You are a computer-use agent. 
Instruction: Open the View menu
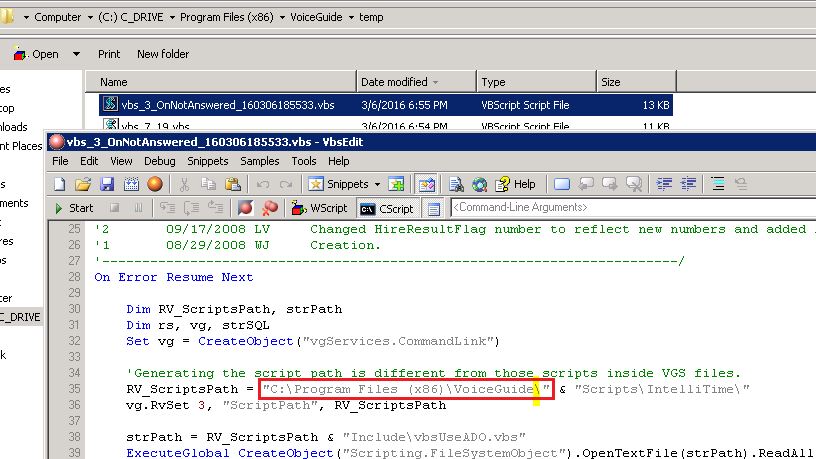pyautogui.click(x=121, y=161)
